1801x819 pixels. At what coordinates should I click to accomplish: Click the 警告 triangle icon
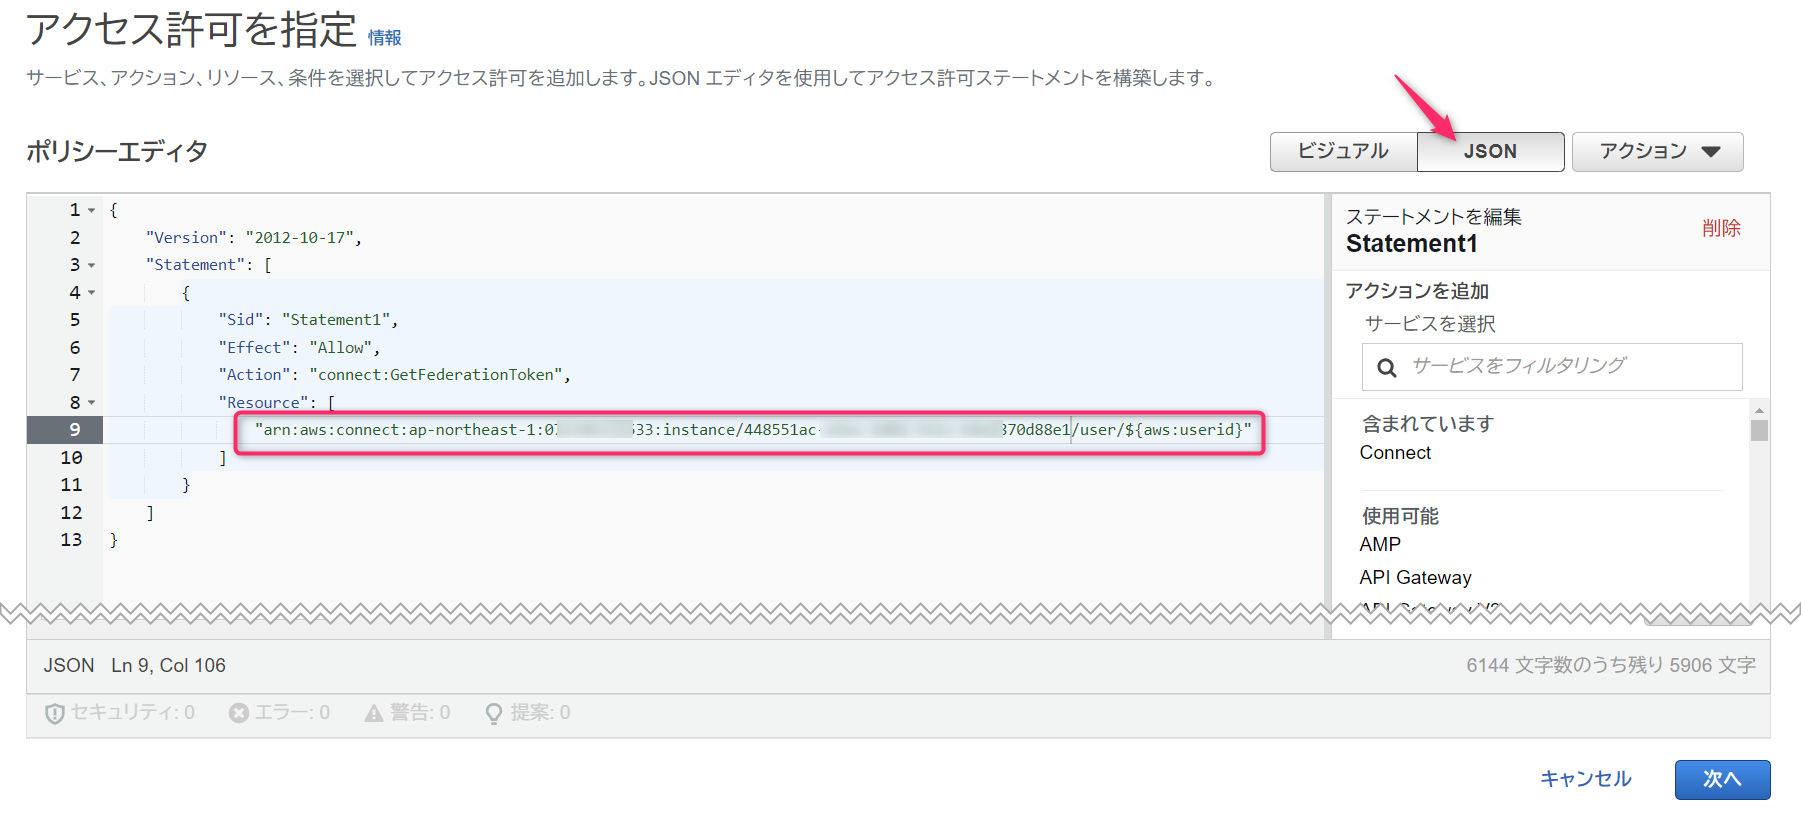tap(374, 713)
